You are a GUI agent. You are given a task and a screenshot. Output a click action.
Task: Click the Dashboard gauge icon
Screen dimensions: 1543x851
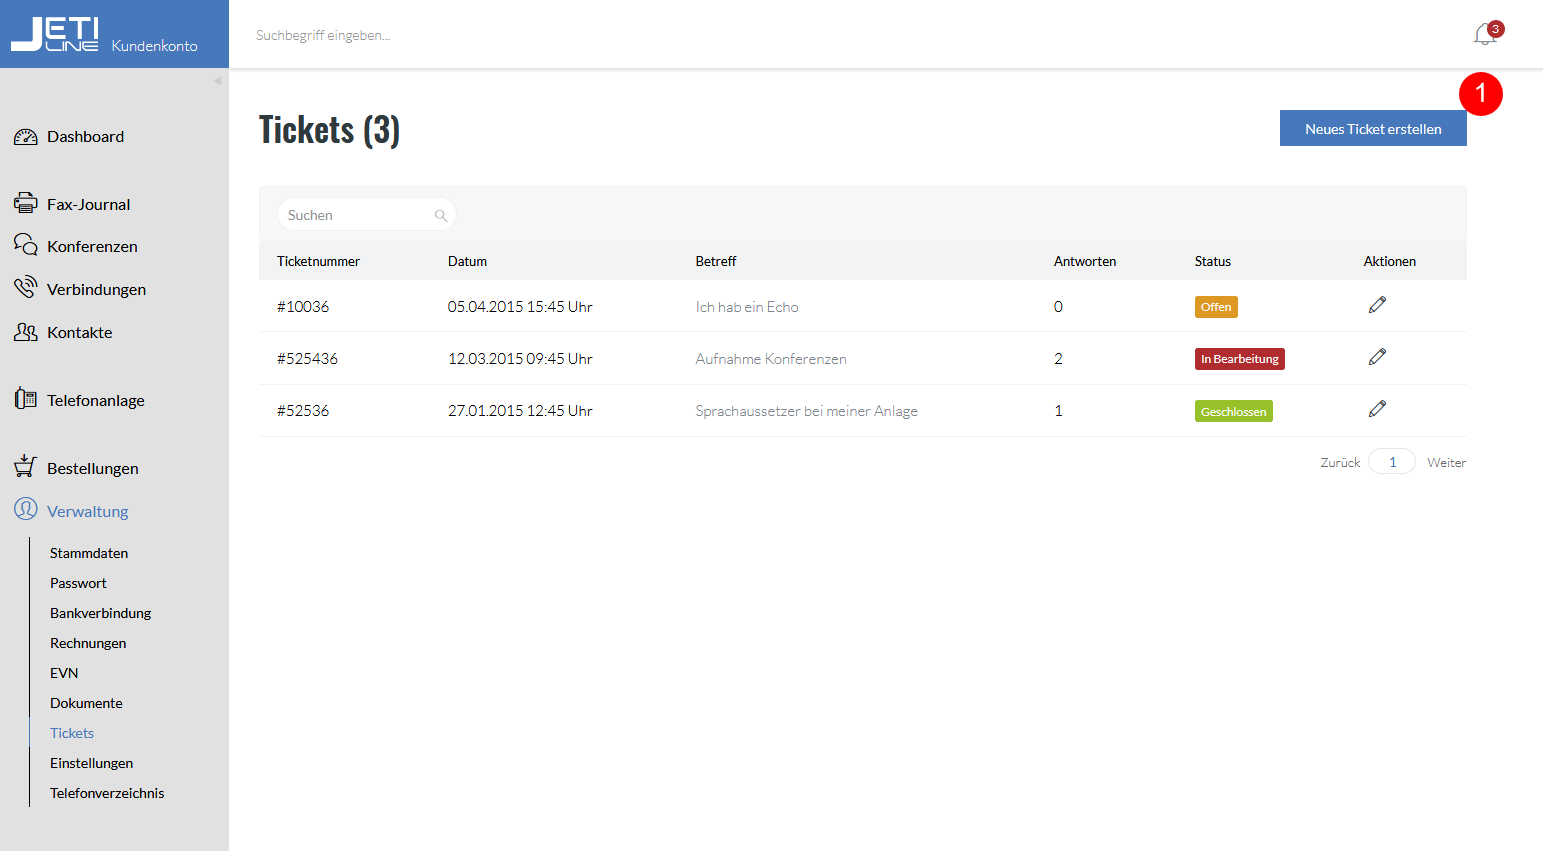coord(26,137)
